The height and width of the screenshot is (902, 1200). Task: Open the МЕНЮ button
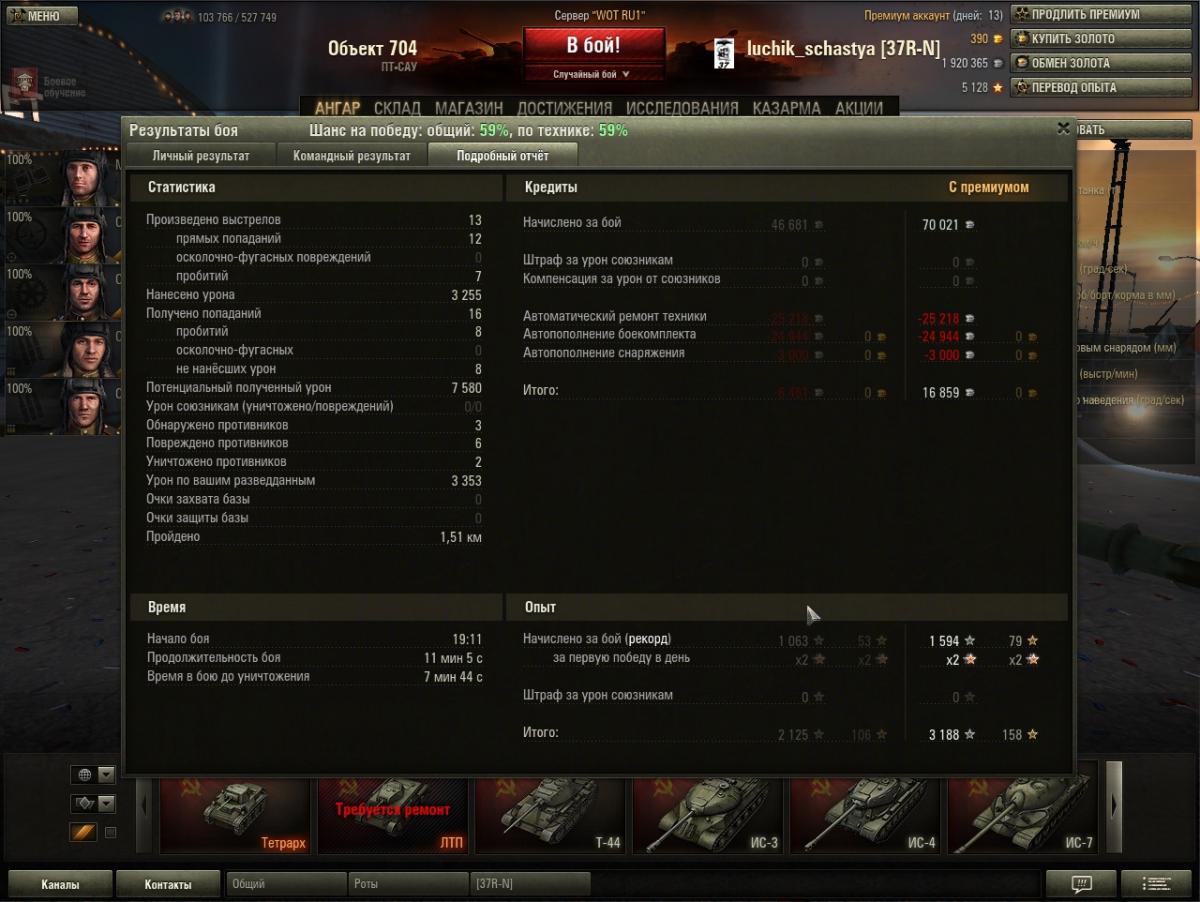pyautogui.click(x=42, y=16)
